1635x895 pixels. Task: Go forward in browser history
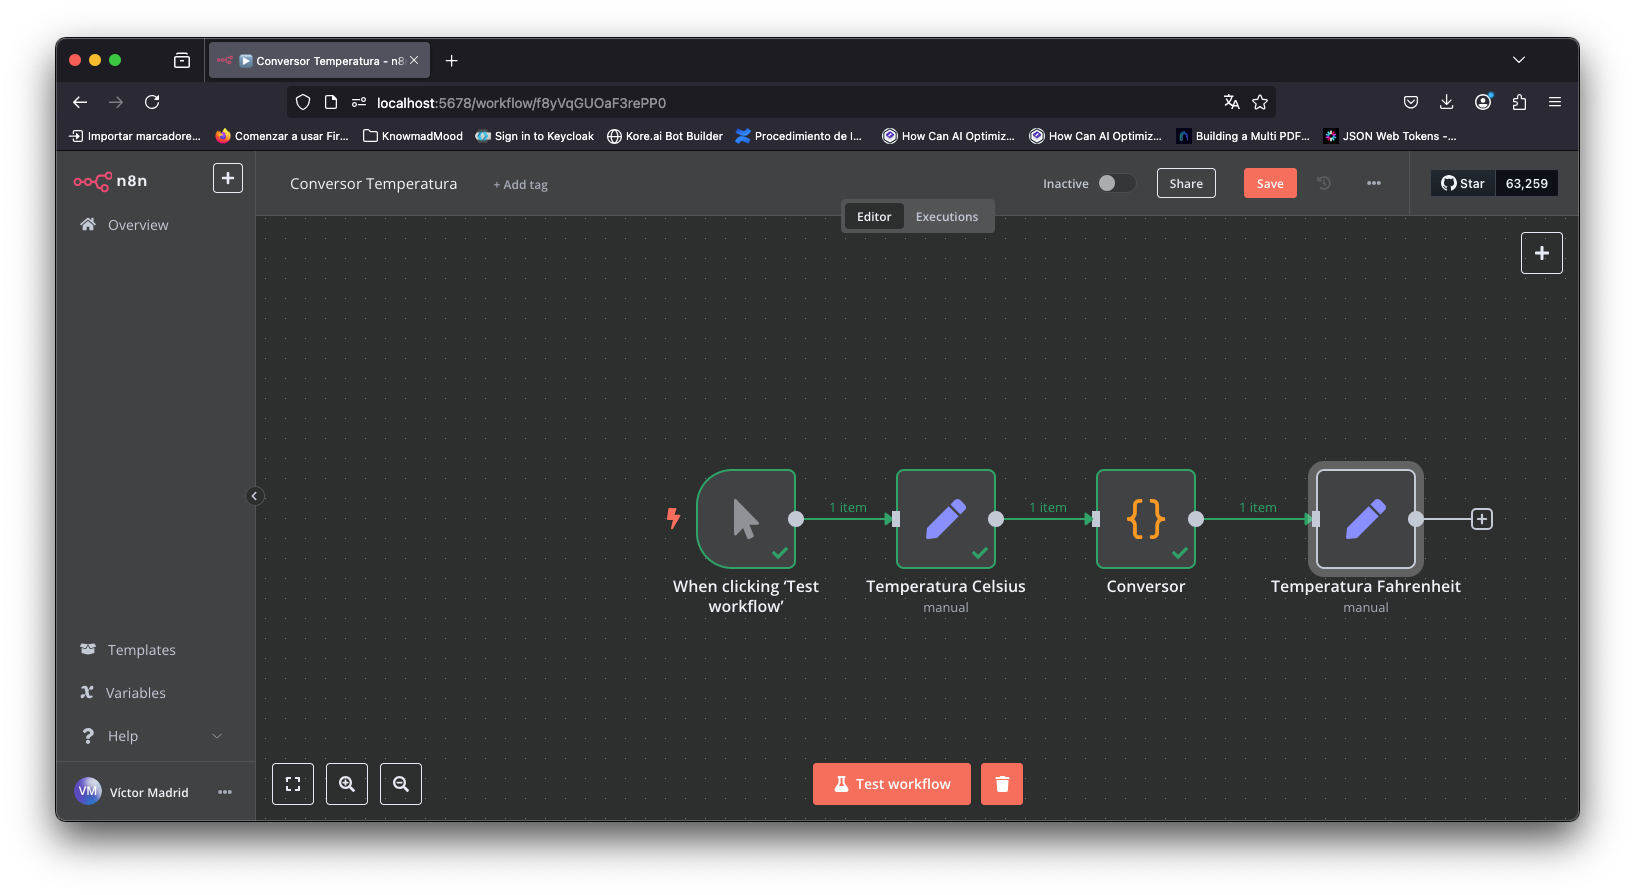tap(116, 102)
